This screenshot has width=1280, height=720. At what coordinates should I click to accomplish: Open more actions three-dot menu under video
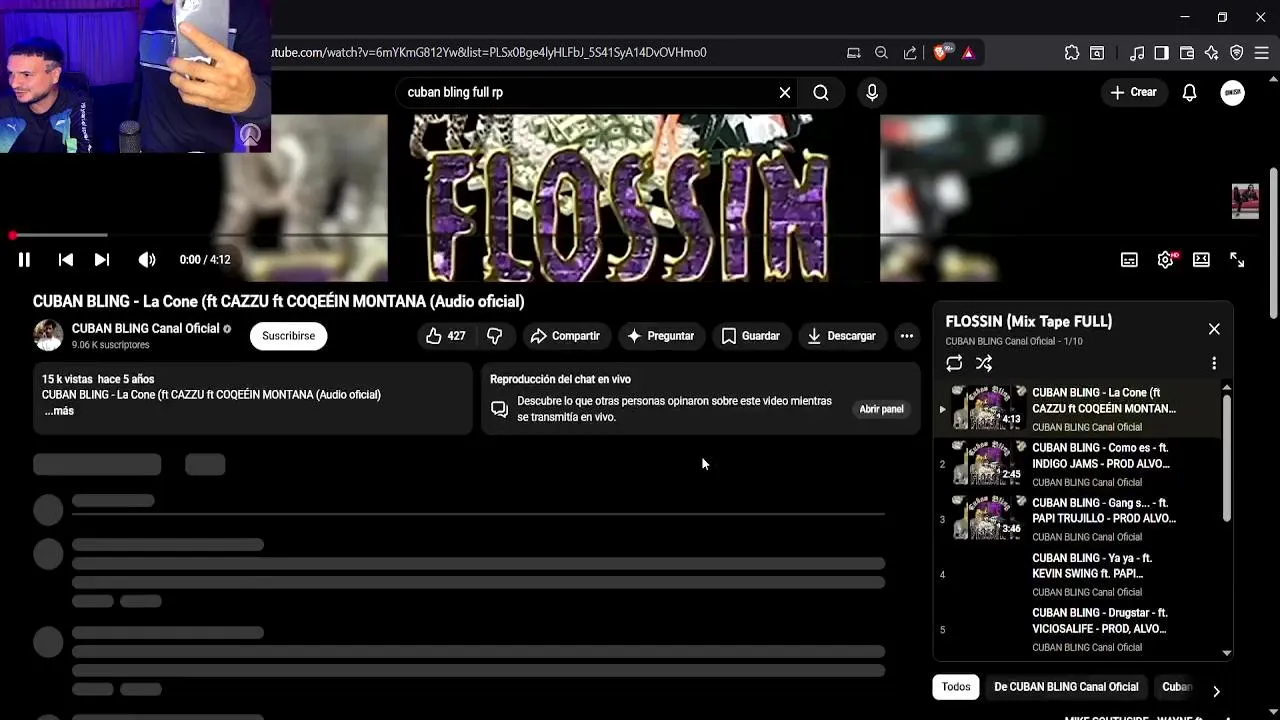pyautogui.click(x=907, y=336)
